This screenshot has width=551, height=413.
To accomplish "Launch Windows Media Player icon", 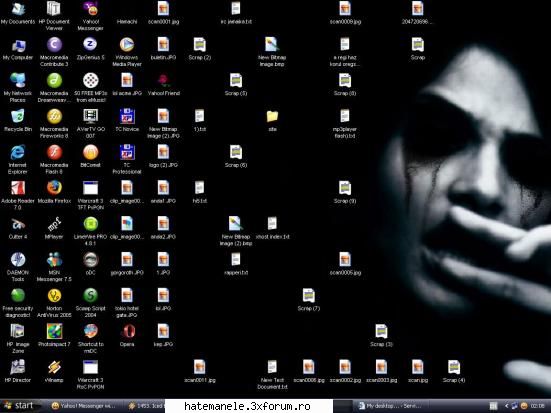I will click(x=127, y=52).
